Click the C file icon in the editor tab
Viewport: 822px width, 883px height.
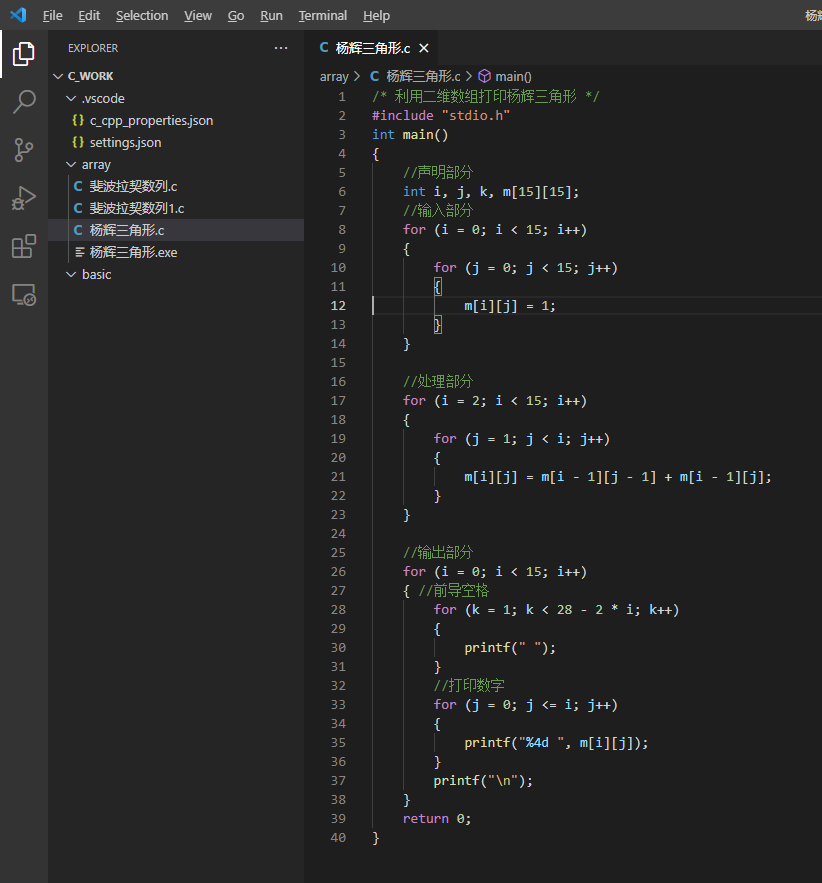point(324,48)
